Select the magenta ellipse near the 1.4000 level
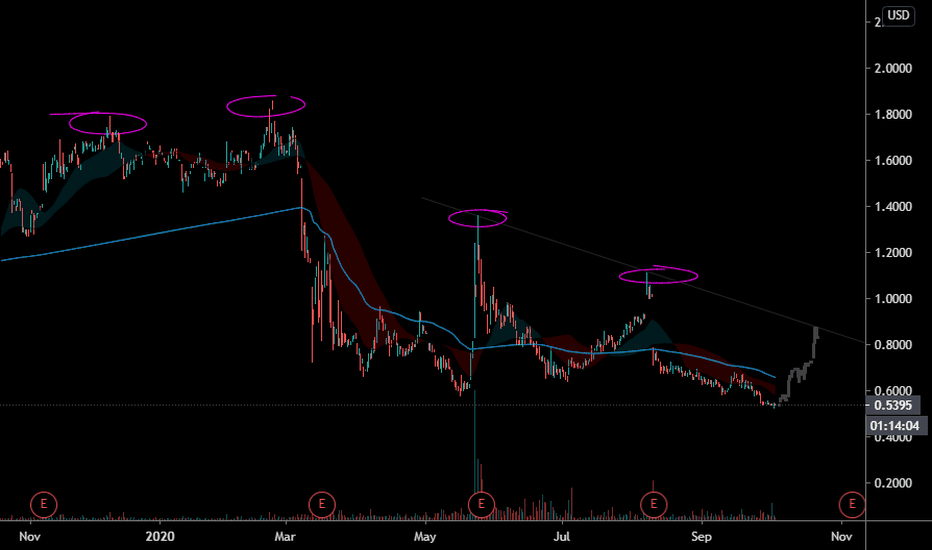932x550 pixels. [477, 218]
